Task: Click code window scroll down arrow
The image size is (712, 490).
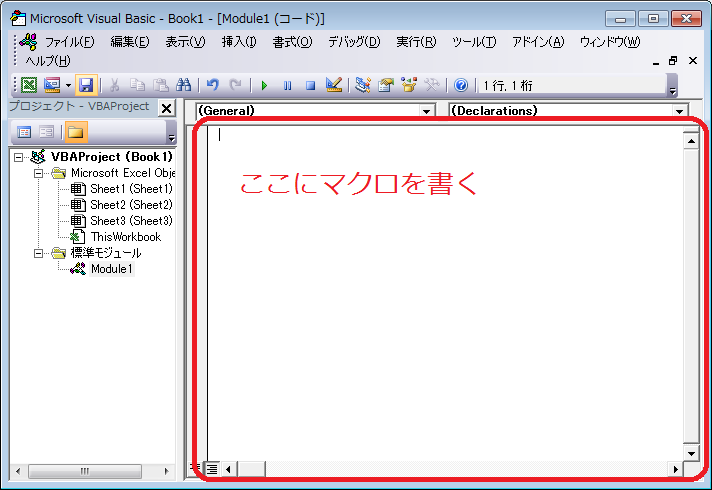Action: pos(691,453)
